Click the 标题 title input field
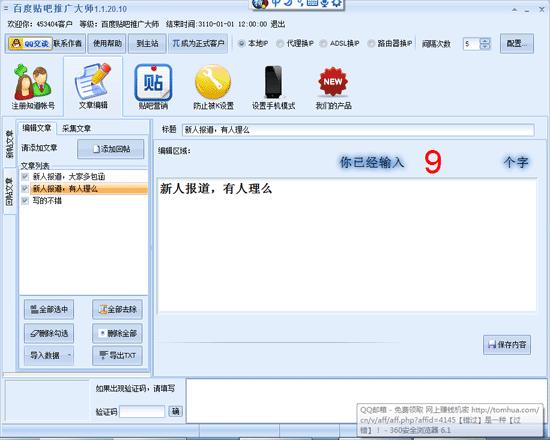The width and height of the screenshot is (550, 440). (x=358, y=130)
